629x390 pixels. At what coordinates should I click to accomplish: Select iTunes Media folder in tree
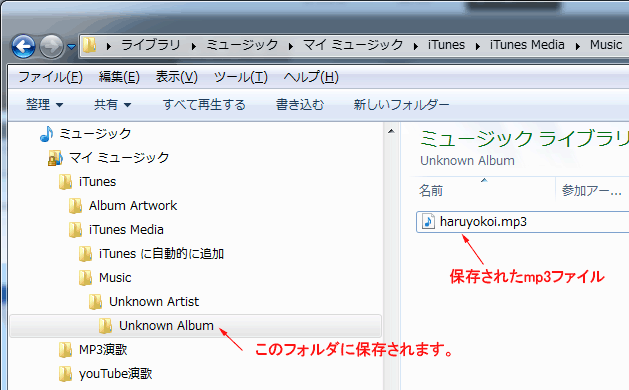(126, 230)
